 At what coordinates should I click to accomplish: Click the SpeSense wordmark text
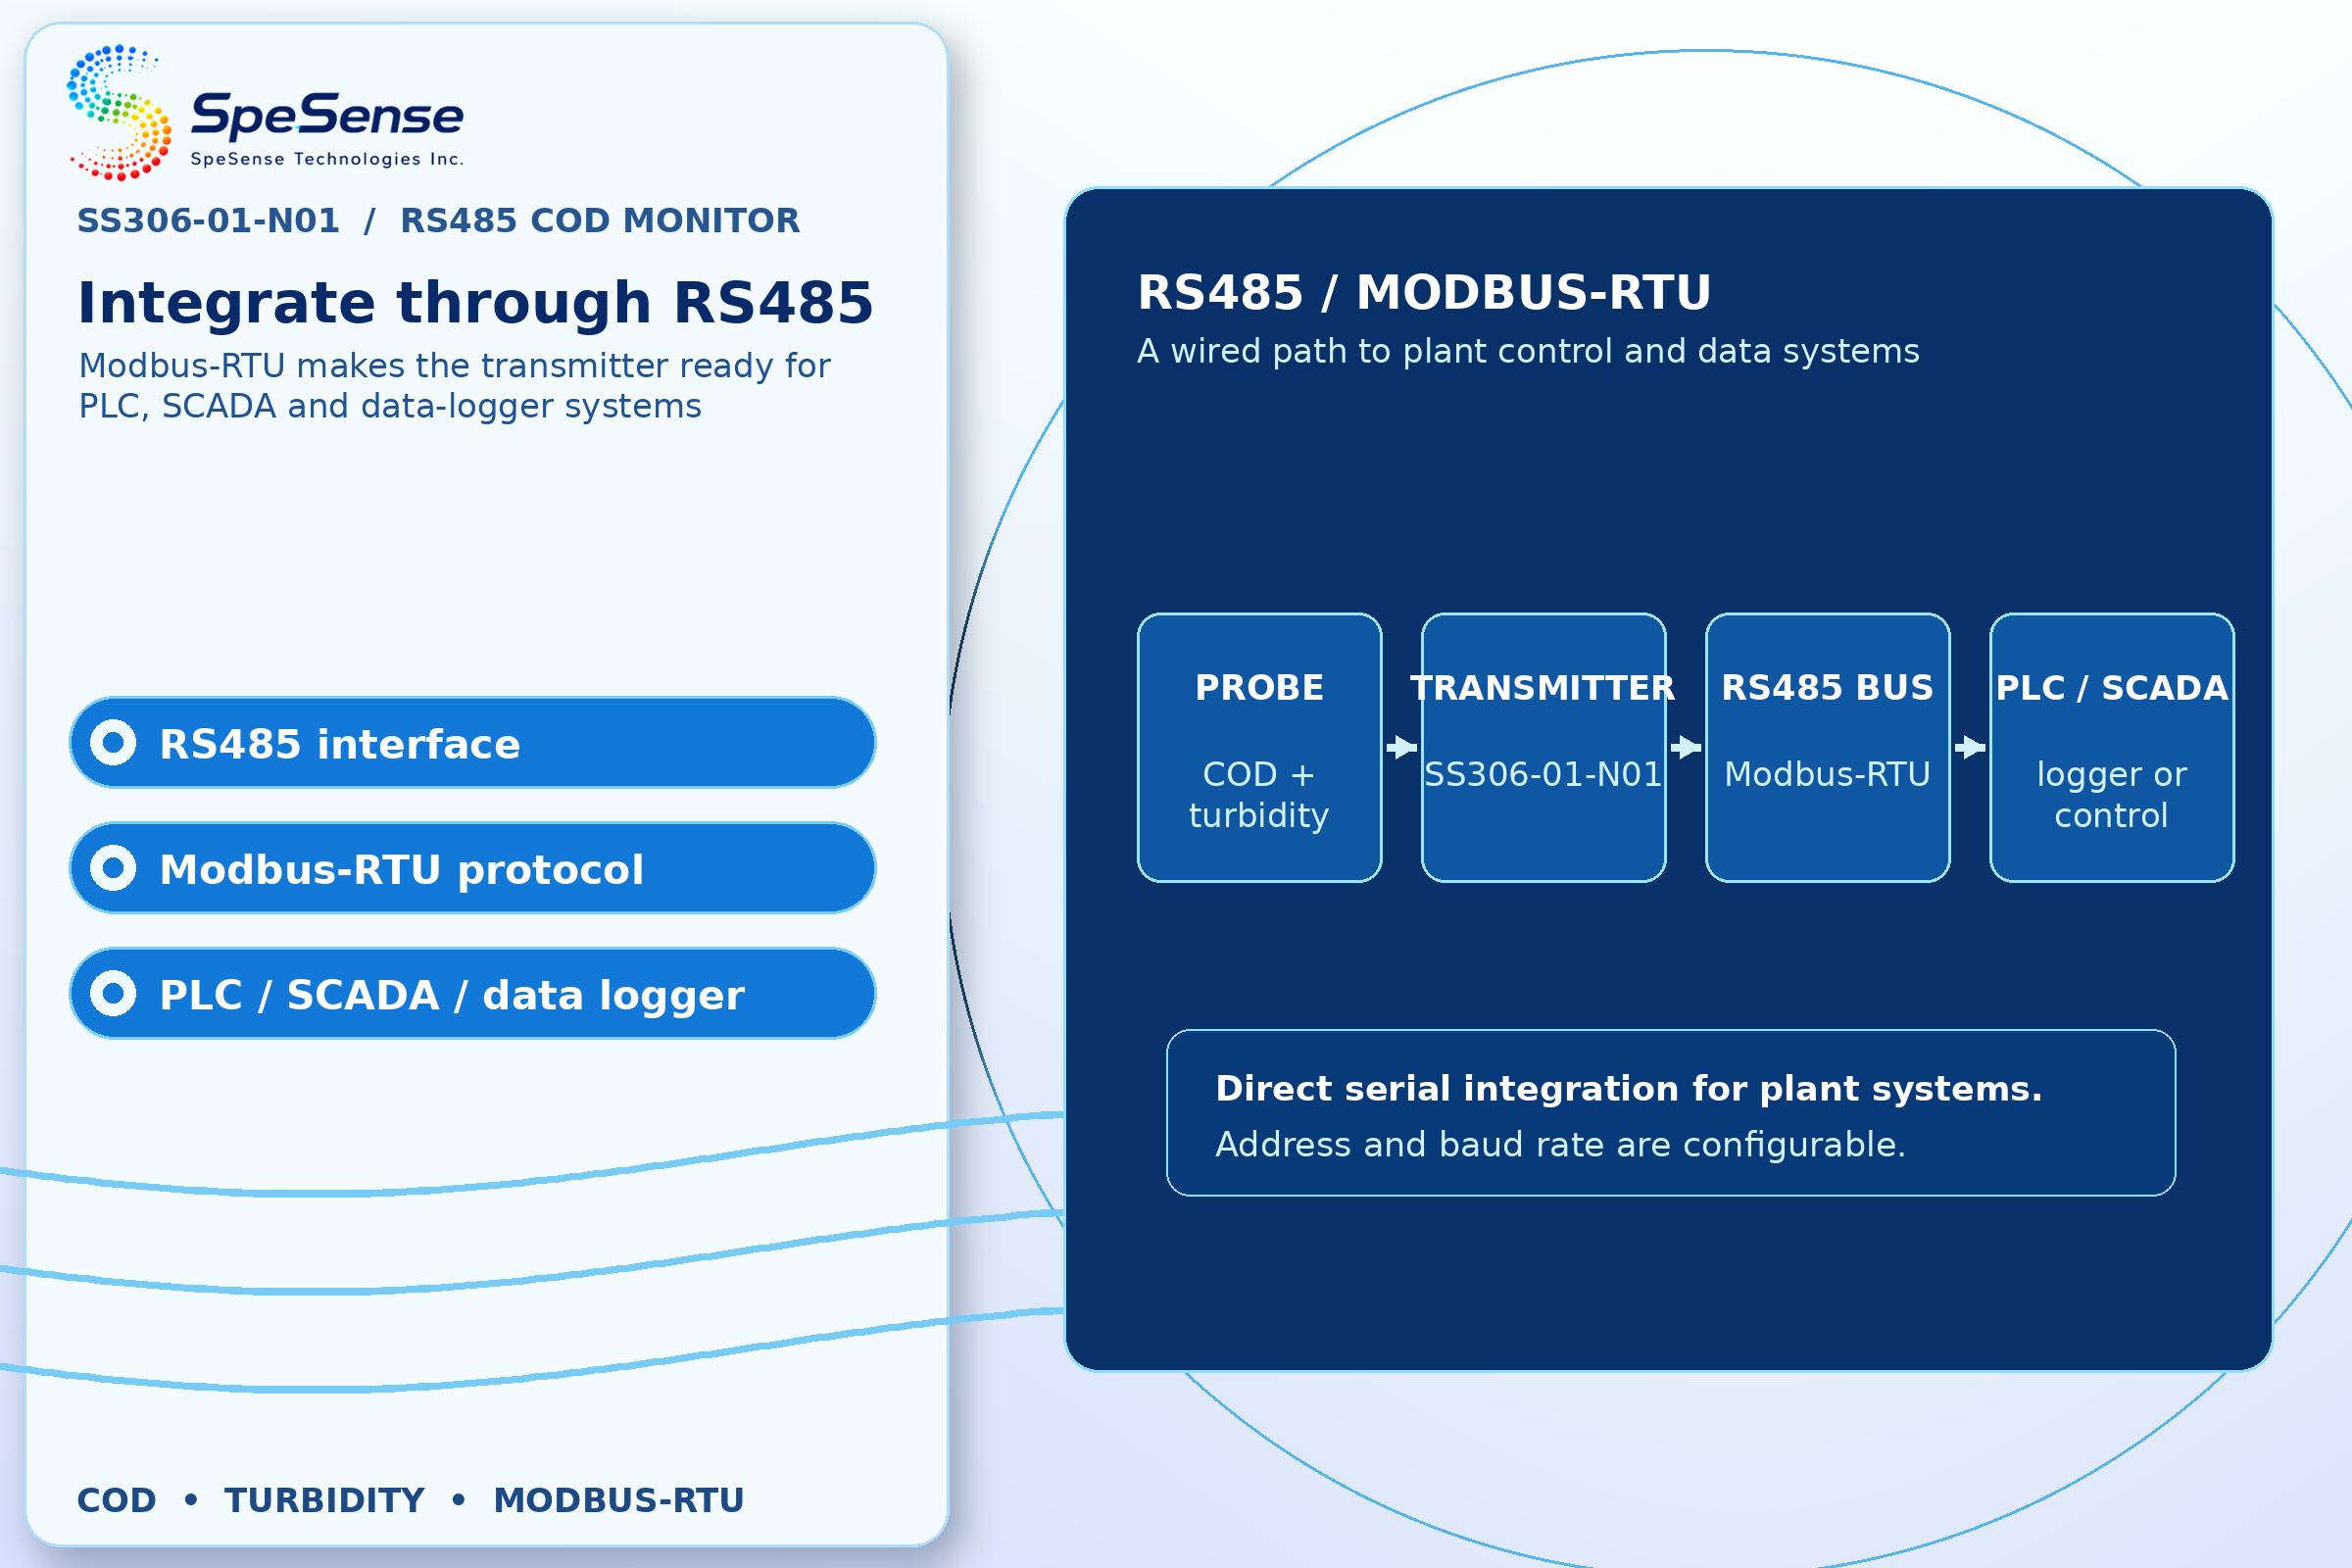pos(327,115)
